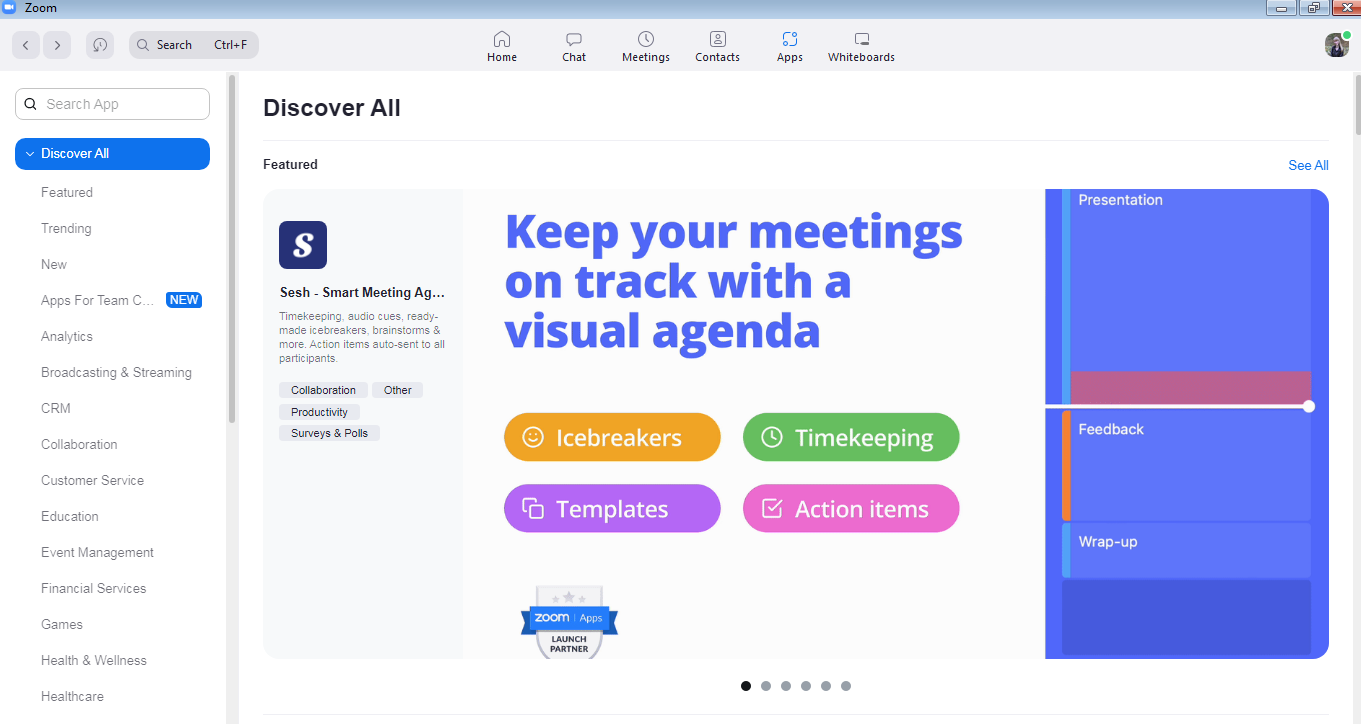The height and width of the screenshot is (725, 1361).
Task: Select Broadcasting & Streaming category
Action: (x=116, y=372)
